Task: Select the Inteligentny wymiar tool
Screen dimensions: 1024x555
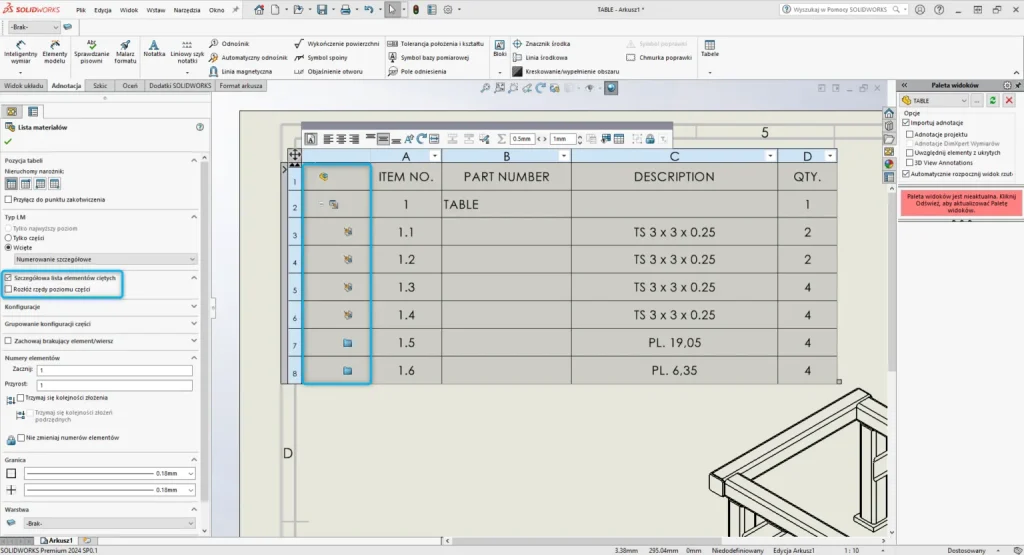Action: pos(20,52)
